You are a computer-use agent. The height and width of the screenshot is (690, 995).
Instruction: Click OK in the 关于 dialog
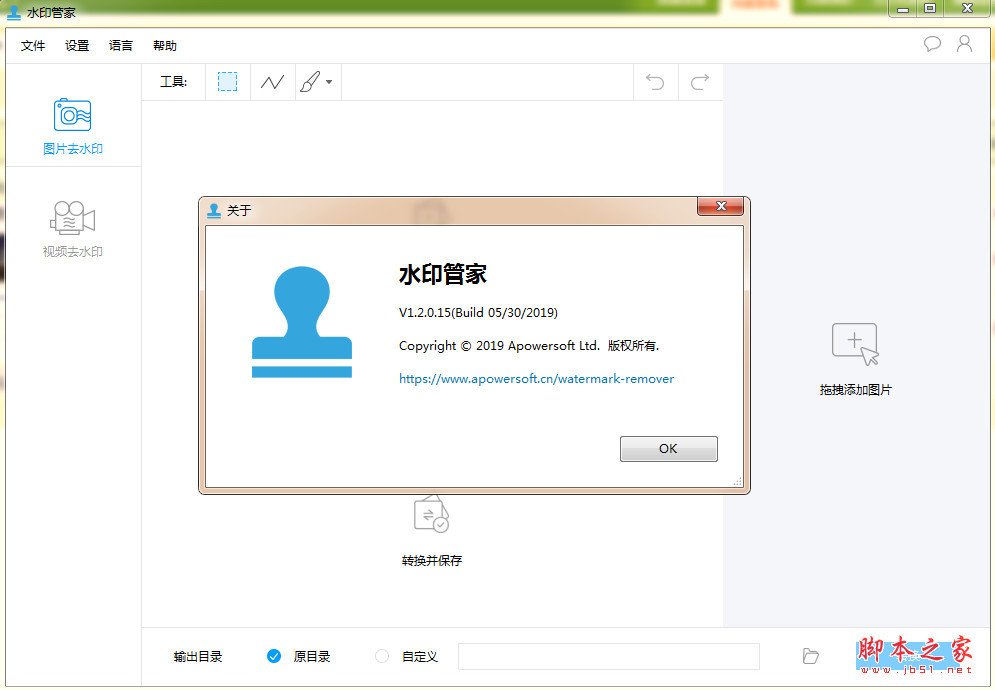click(x=668, y=449)
